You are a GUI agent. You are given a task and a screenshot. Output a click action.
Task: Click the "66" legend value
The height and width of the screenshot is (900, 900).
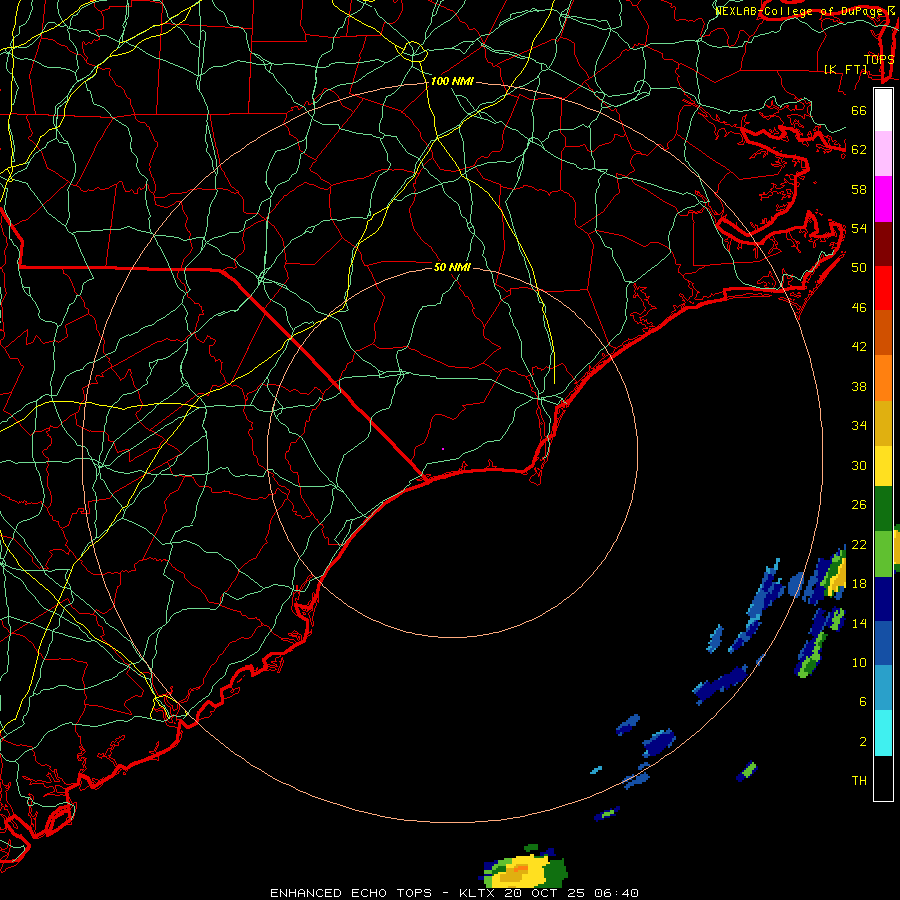[x=859, y=110]
